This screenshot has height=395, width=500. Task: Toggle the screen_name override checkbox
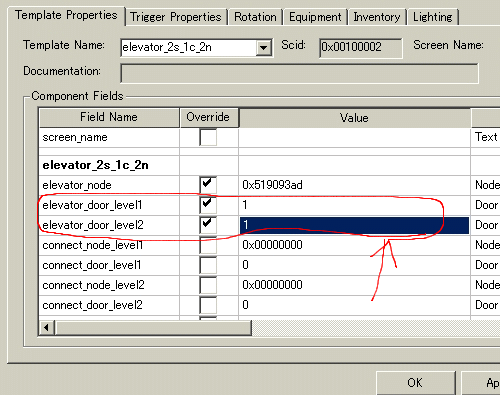208,137
